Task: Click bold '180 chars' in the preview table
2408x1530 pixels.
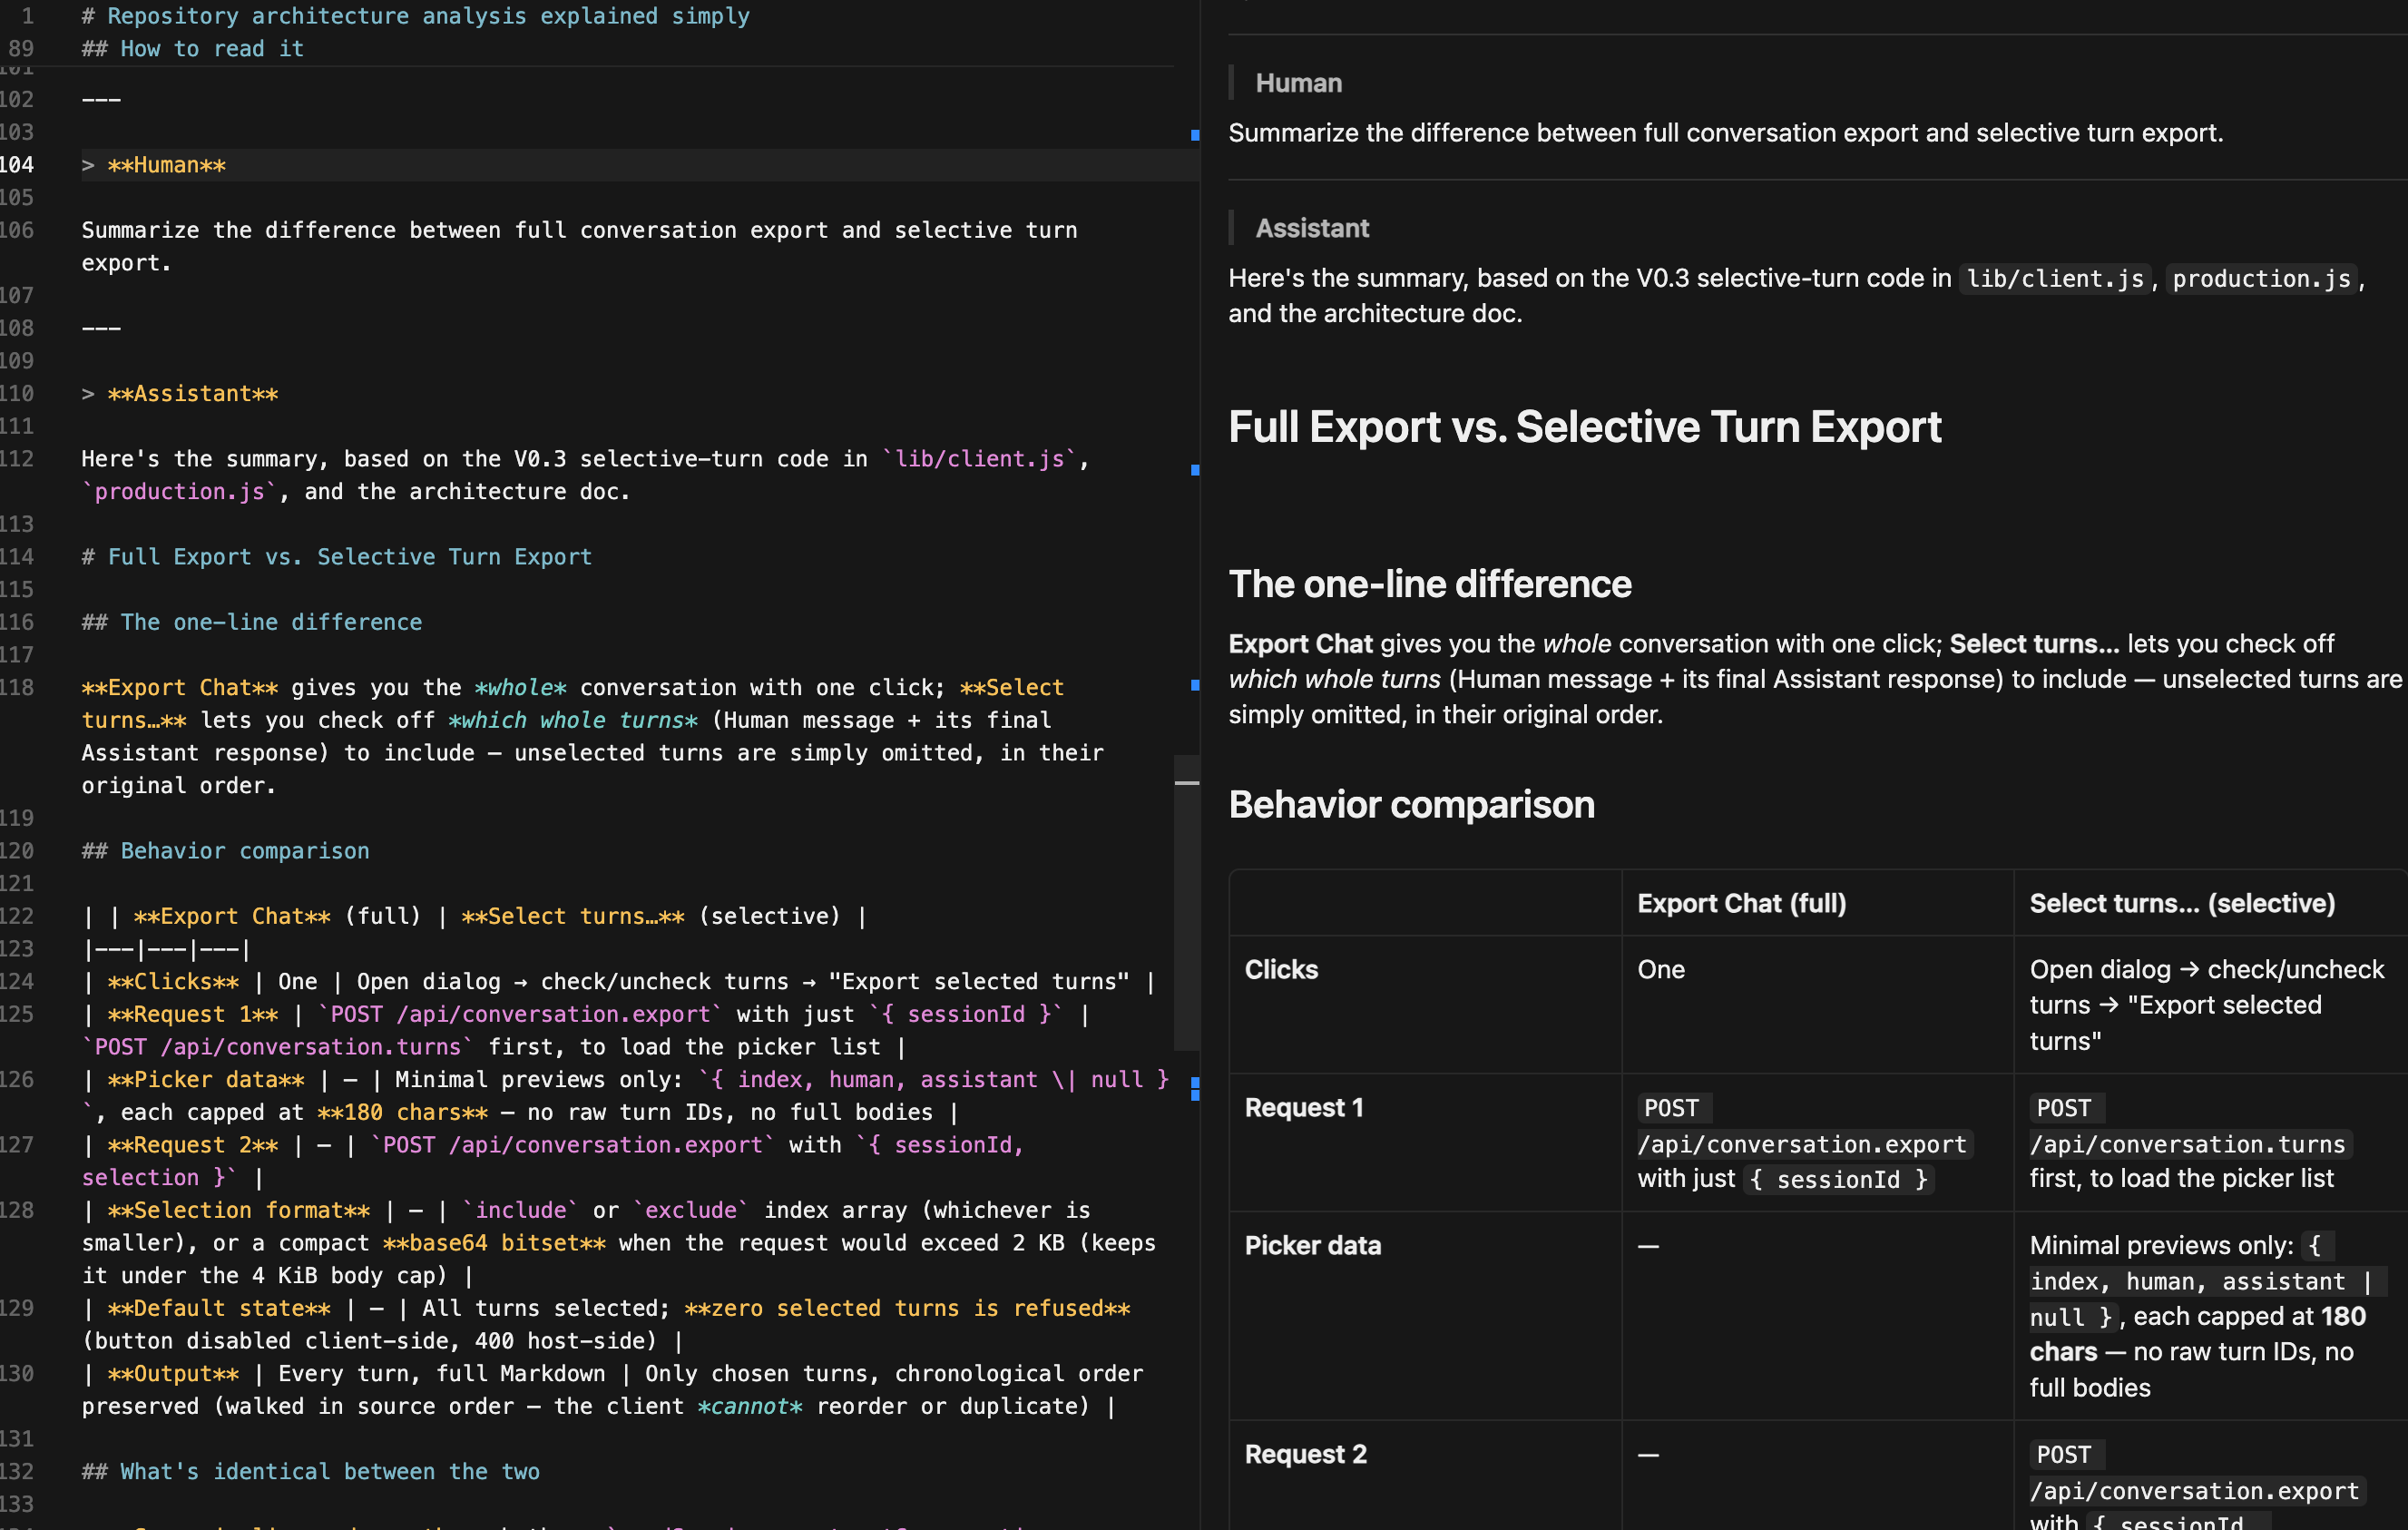Action: click(x=2198, y=1334)
